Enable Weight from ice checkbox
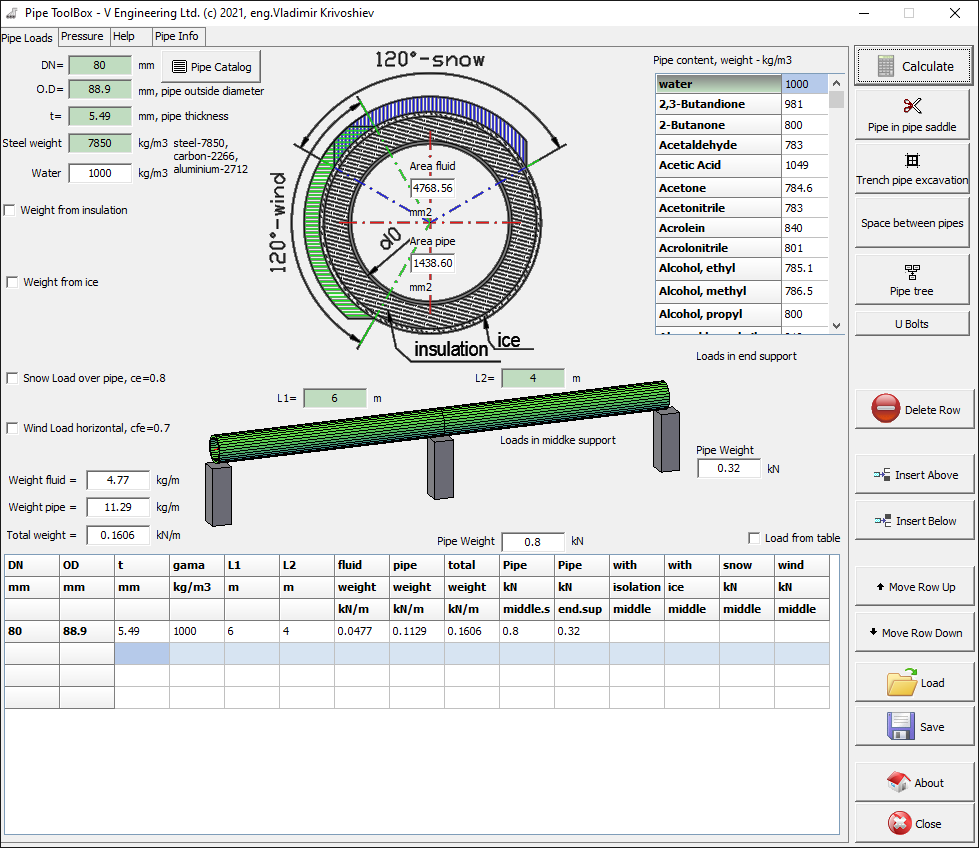 tap(10, 282)
